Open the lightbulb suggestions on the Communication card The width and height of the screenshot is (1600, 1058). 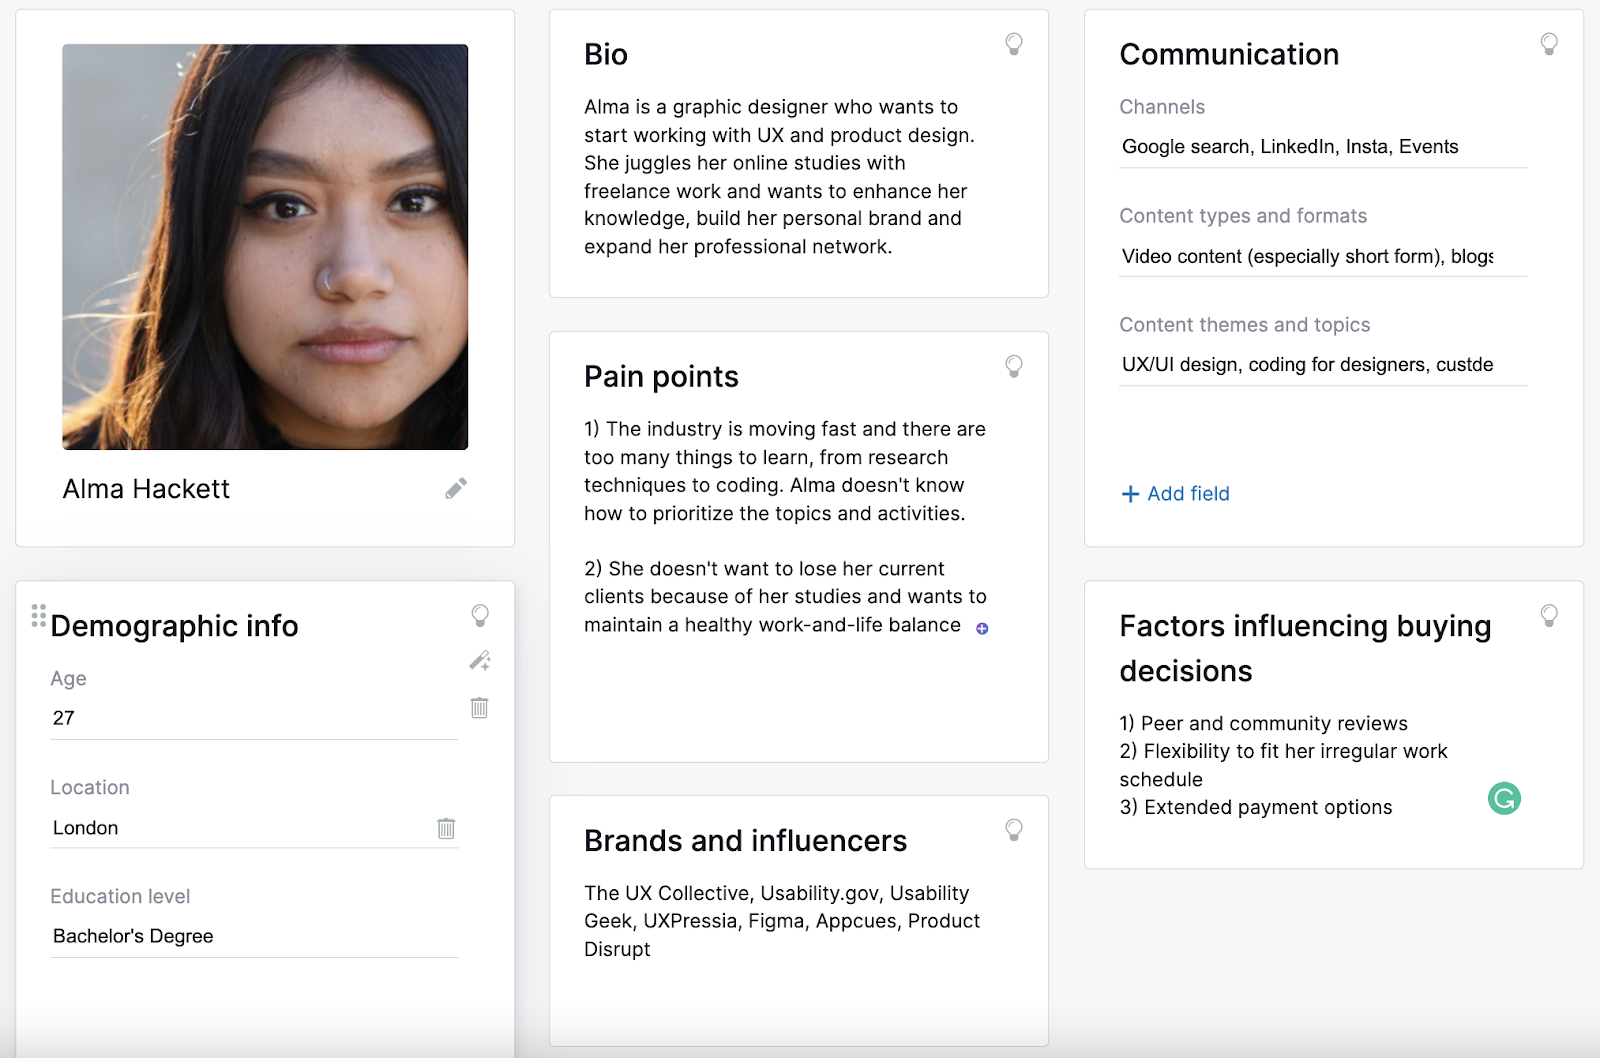coord(1549,44)
